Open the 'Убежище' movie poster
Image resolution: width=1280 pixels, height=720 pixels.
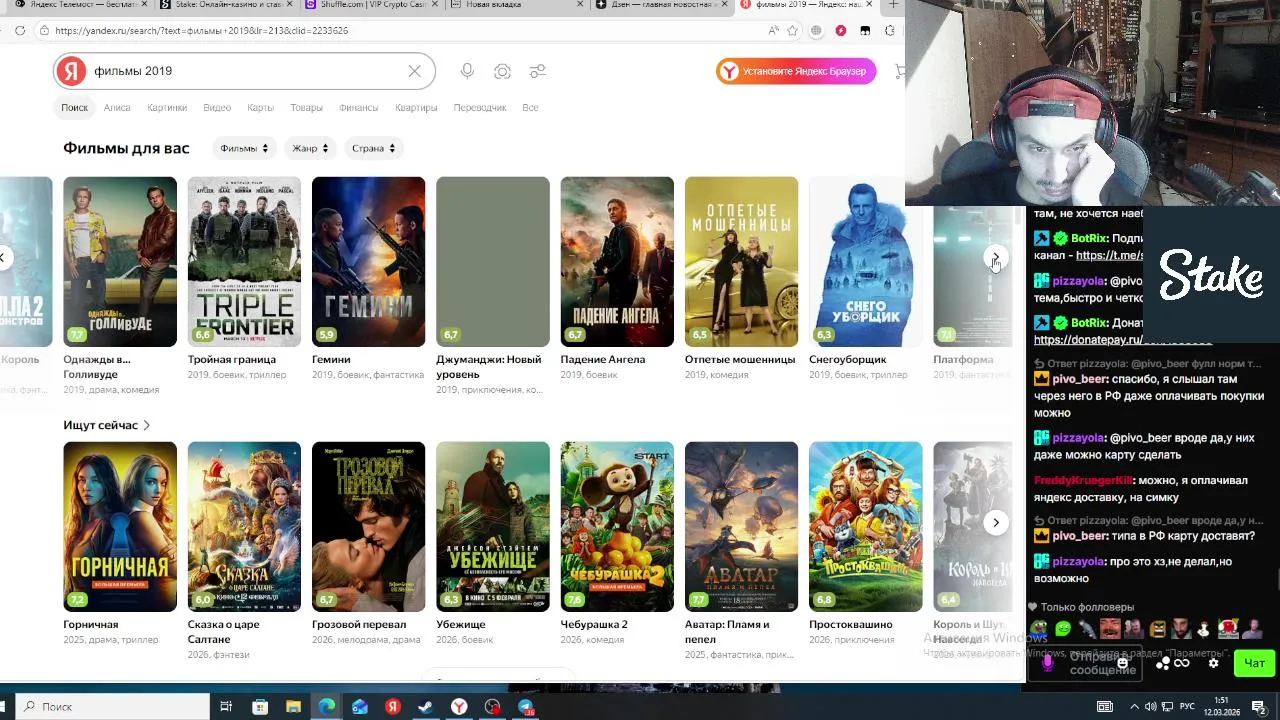[x=493, y=527]
